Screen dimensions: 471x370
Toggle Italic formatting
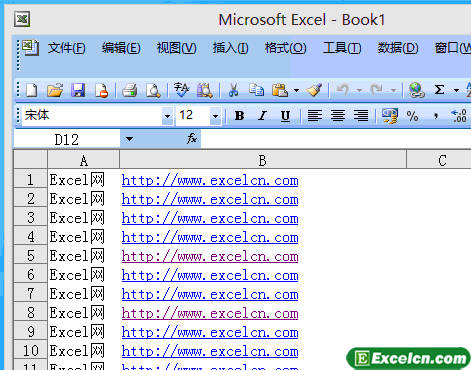263,116
